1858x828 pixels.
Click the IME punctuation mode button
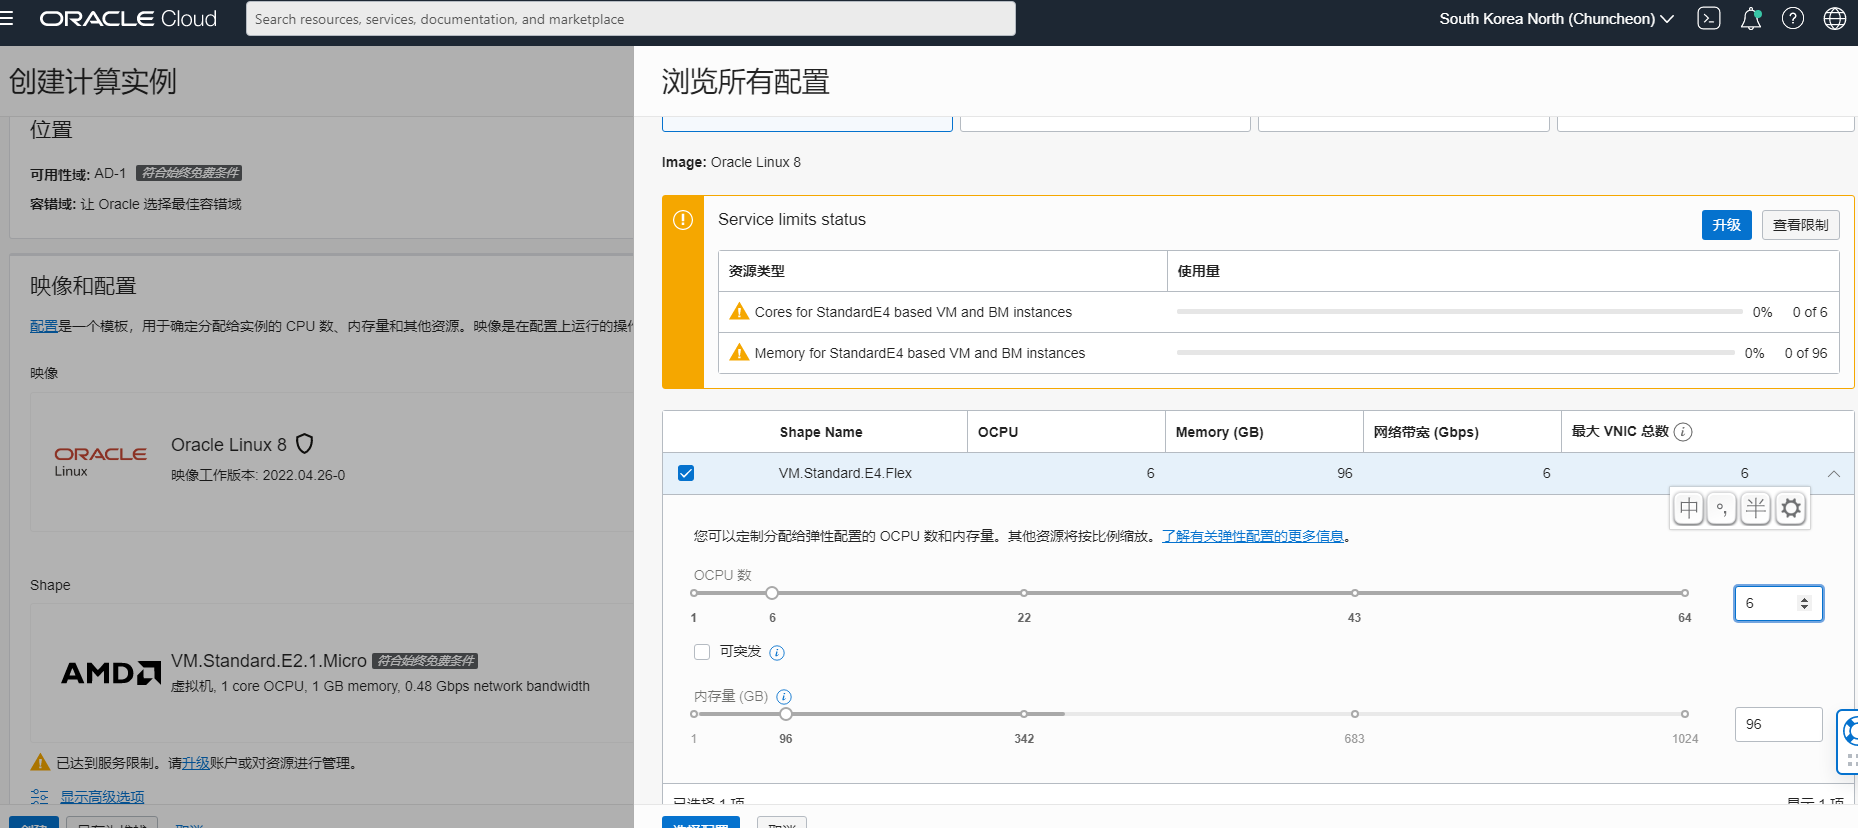pyautogui.click(x=1721, y=508)
